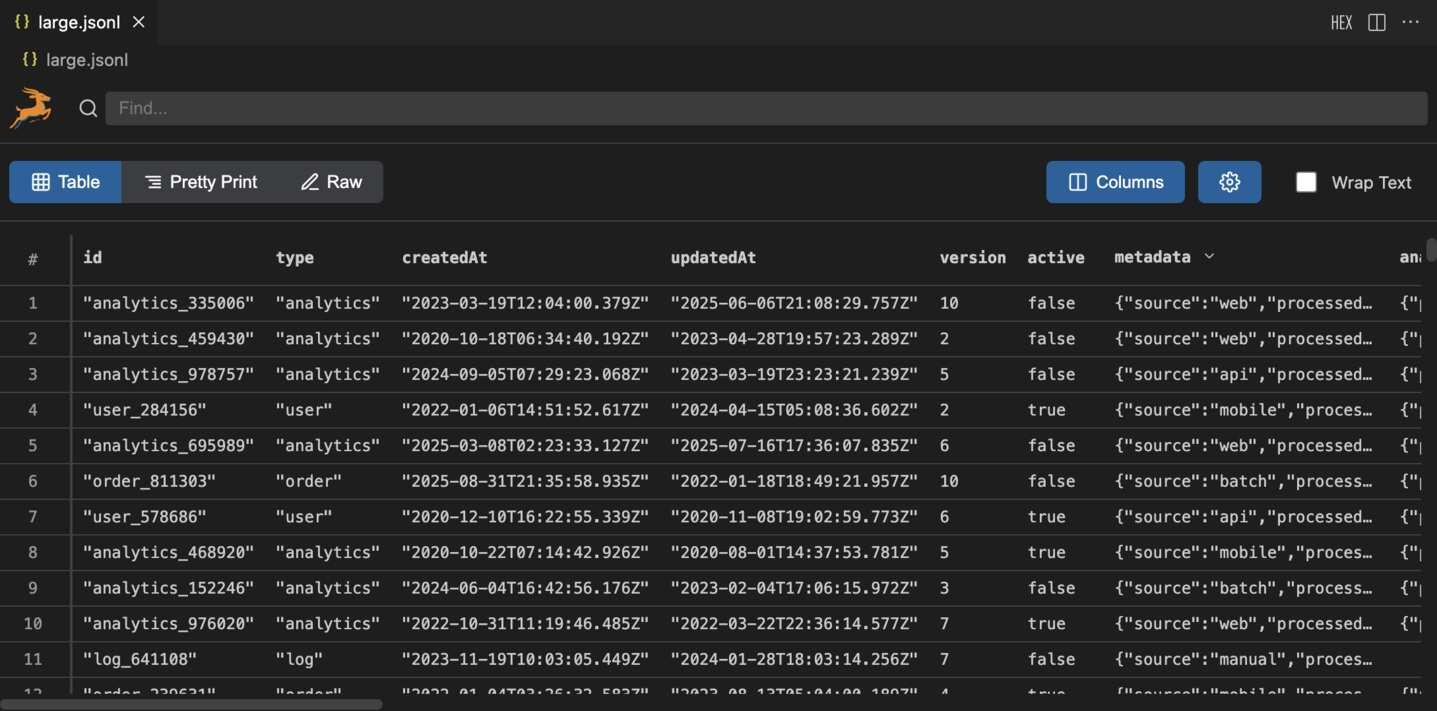Select cell "user_578686"

pos(144,517)
